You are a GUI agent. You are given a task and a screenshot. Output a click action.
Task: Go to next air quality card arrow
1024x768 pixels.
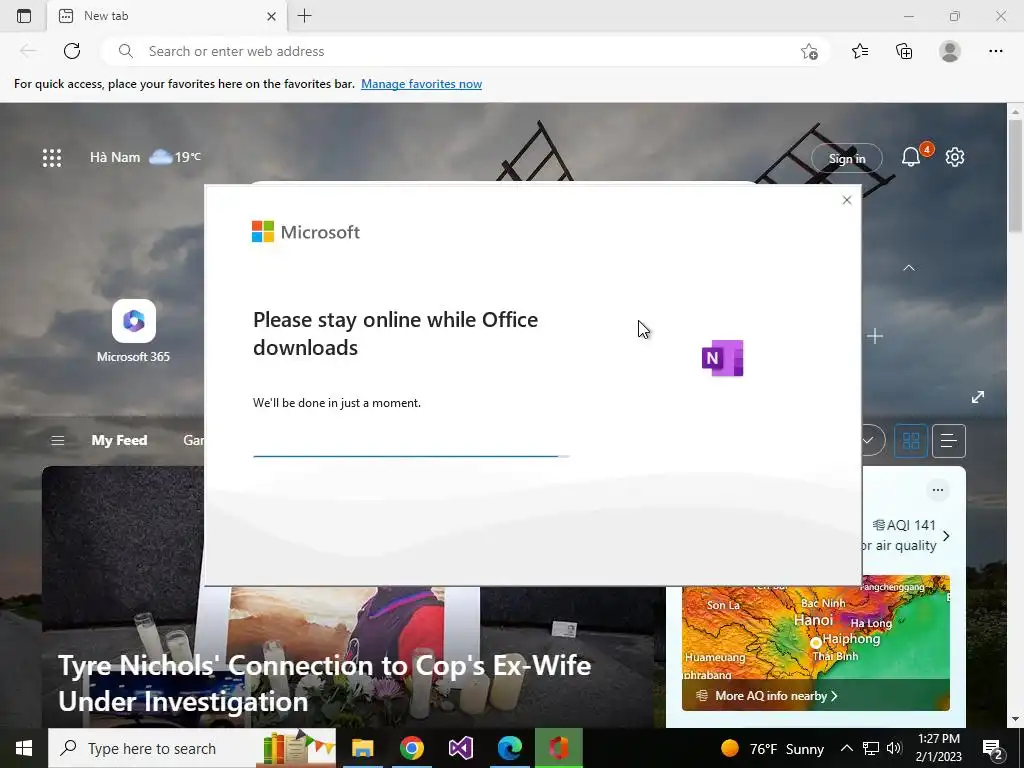click(946, 536)
